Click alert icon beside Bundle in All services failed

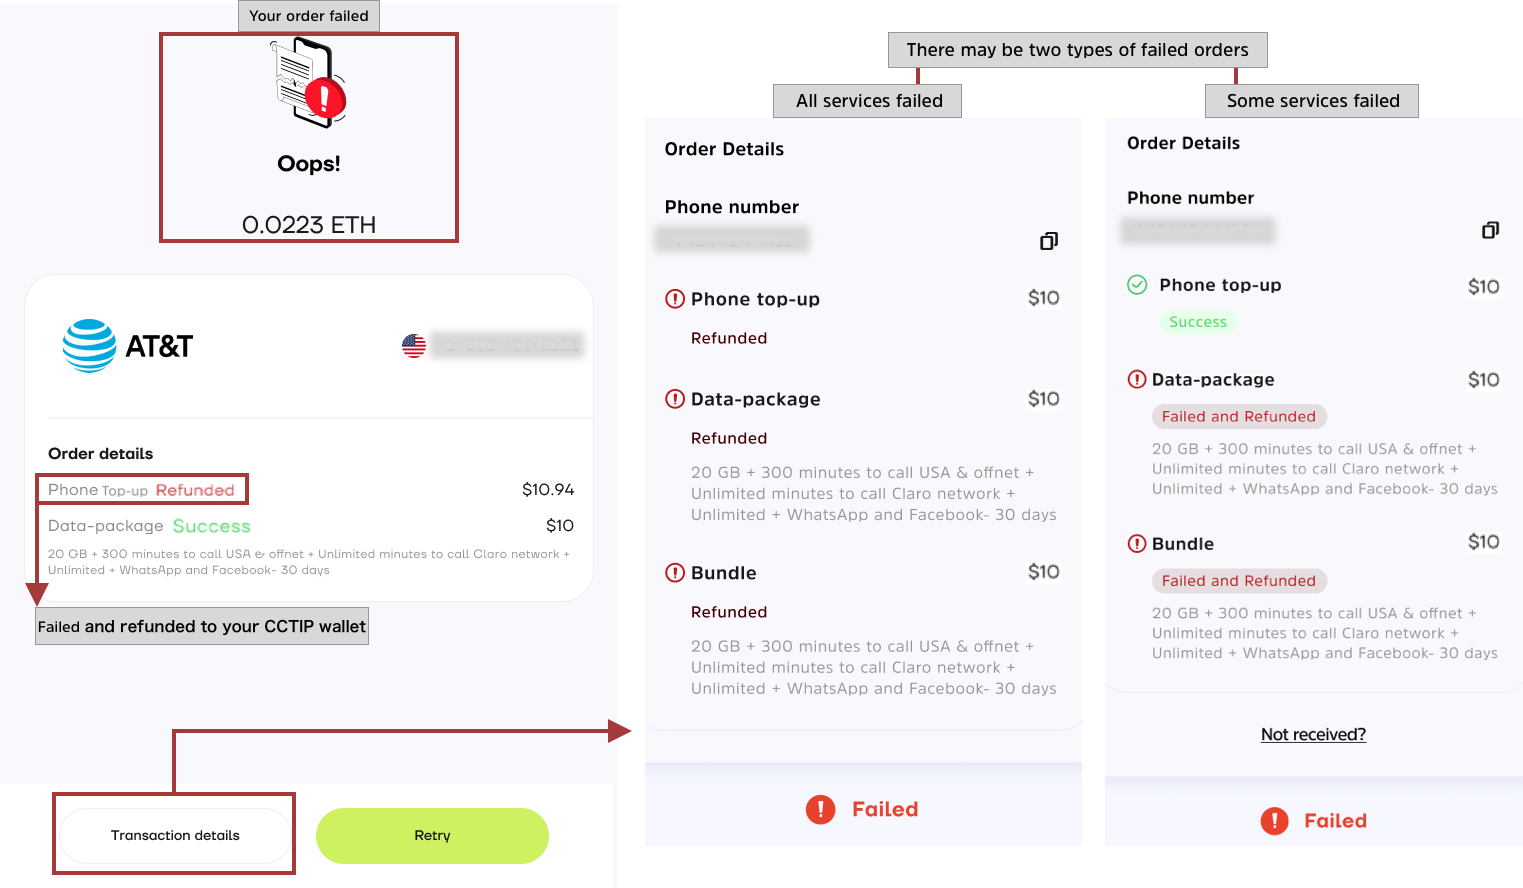[x=675, y=573]
